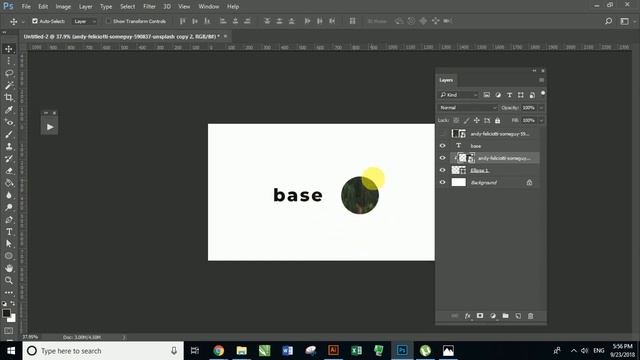640x360 pixels.
Task: Open the File menu
Action: [x=26, y=7]
